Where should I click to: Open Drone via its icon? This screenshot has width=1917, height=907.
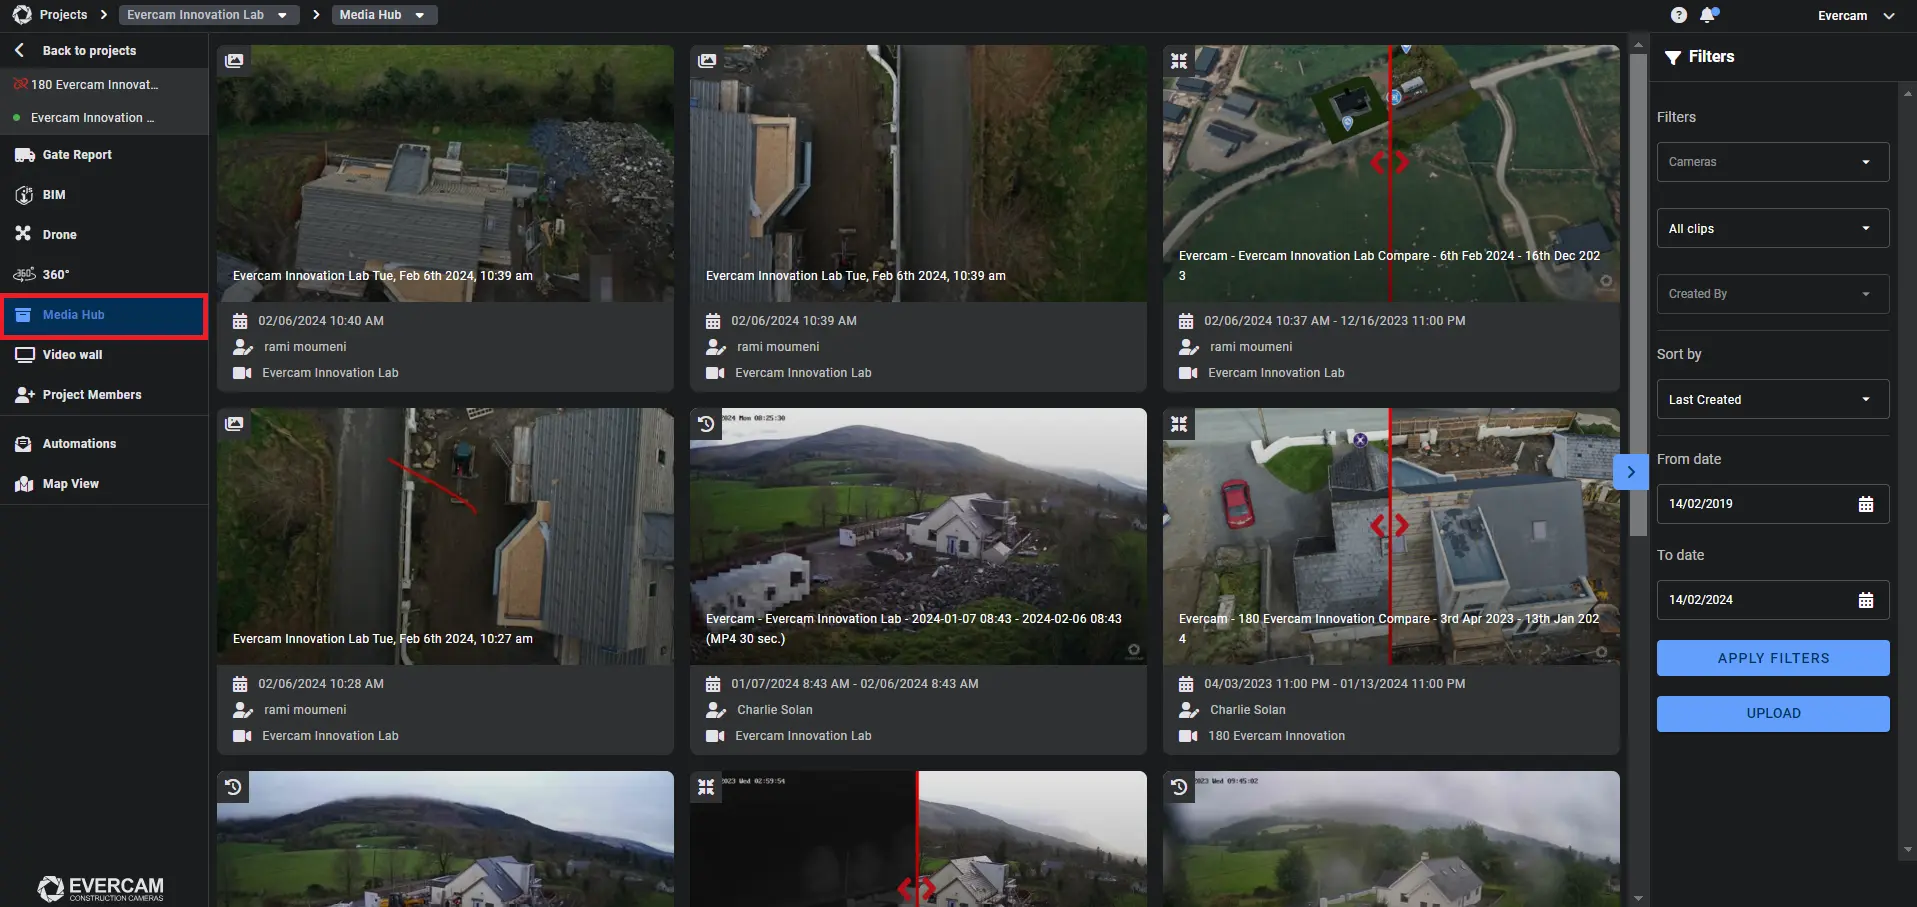click(x=24, y=234)
